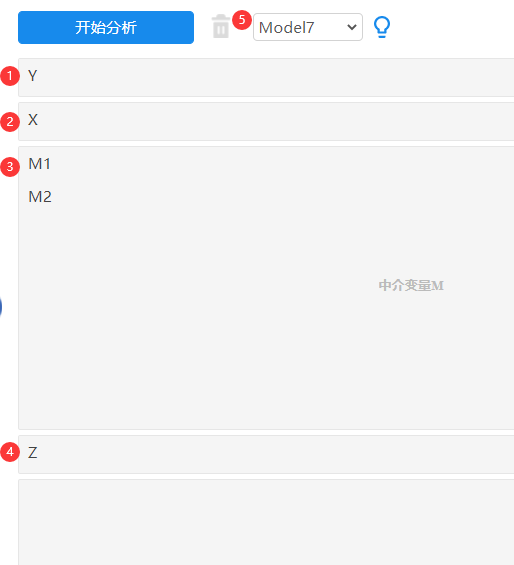Viewport: 514px width, 565px height.
Task: Start analysis with 开始分析 button
Action: pos(106,27)
